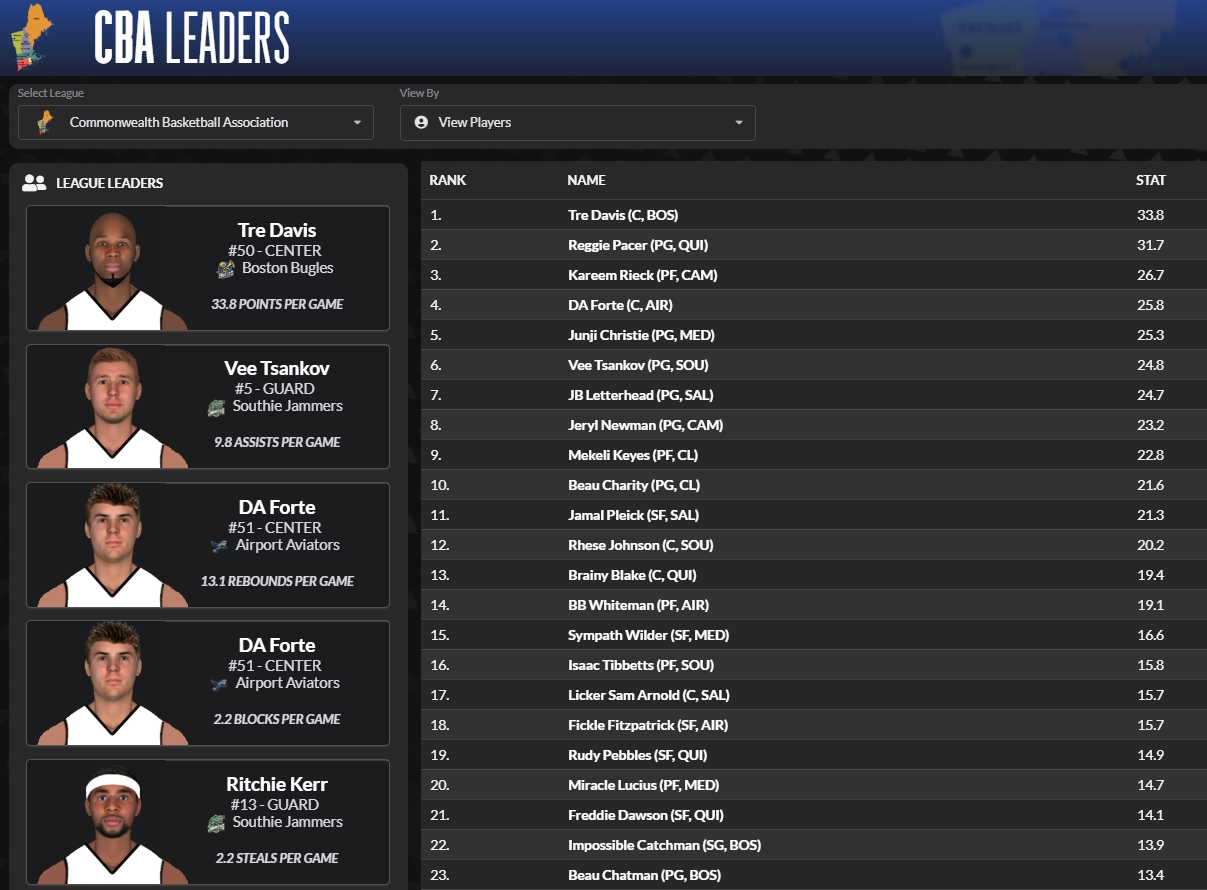The width and height of the screenshot is (1207, 890).
Task: Open Vee Tsankov (PG, SOU) table row
Action: [x=814, y=365]
